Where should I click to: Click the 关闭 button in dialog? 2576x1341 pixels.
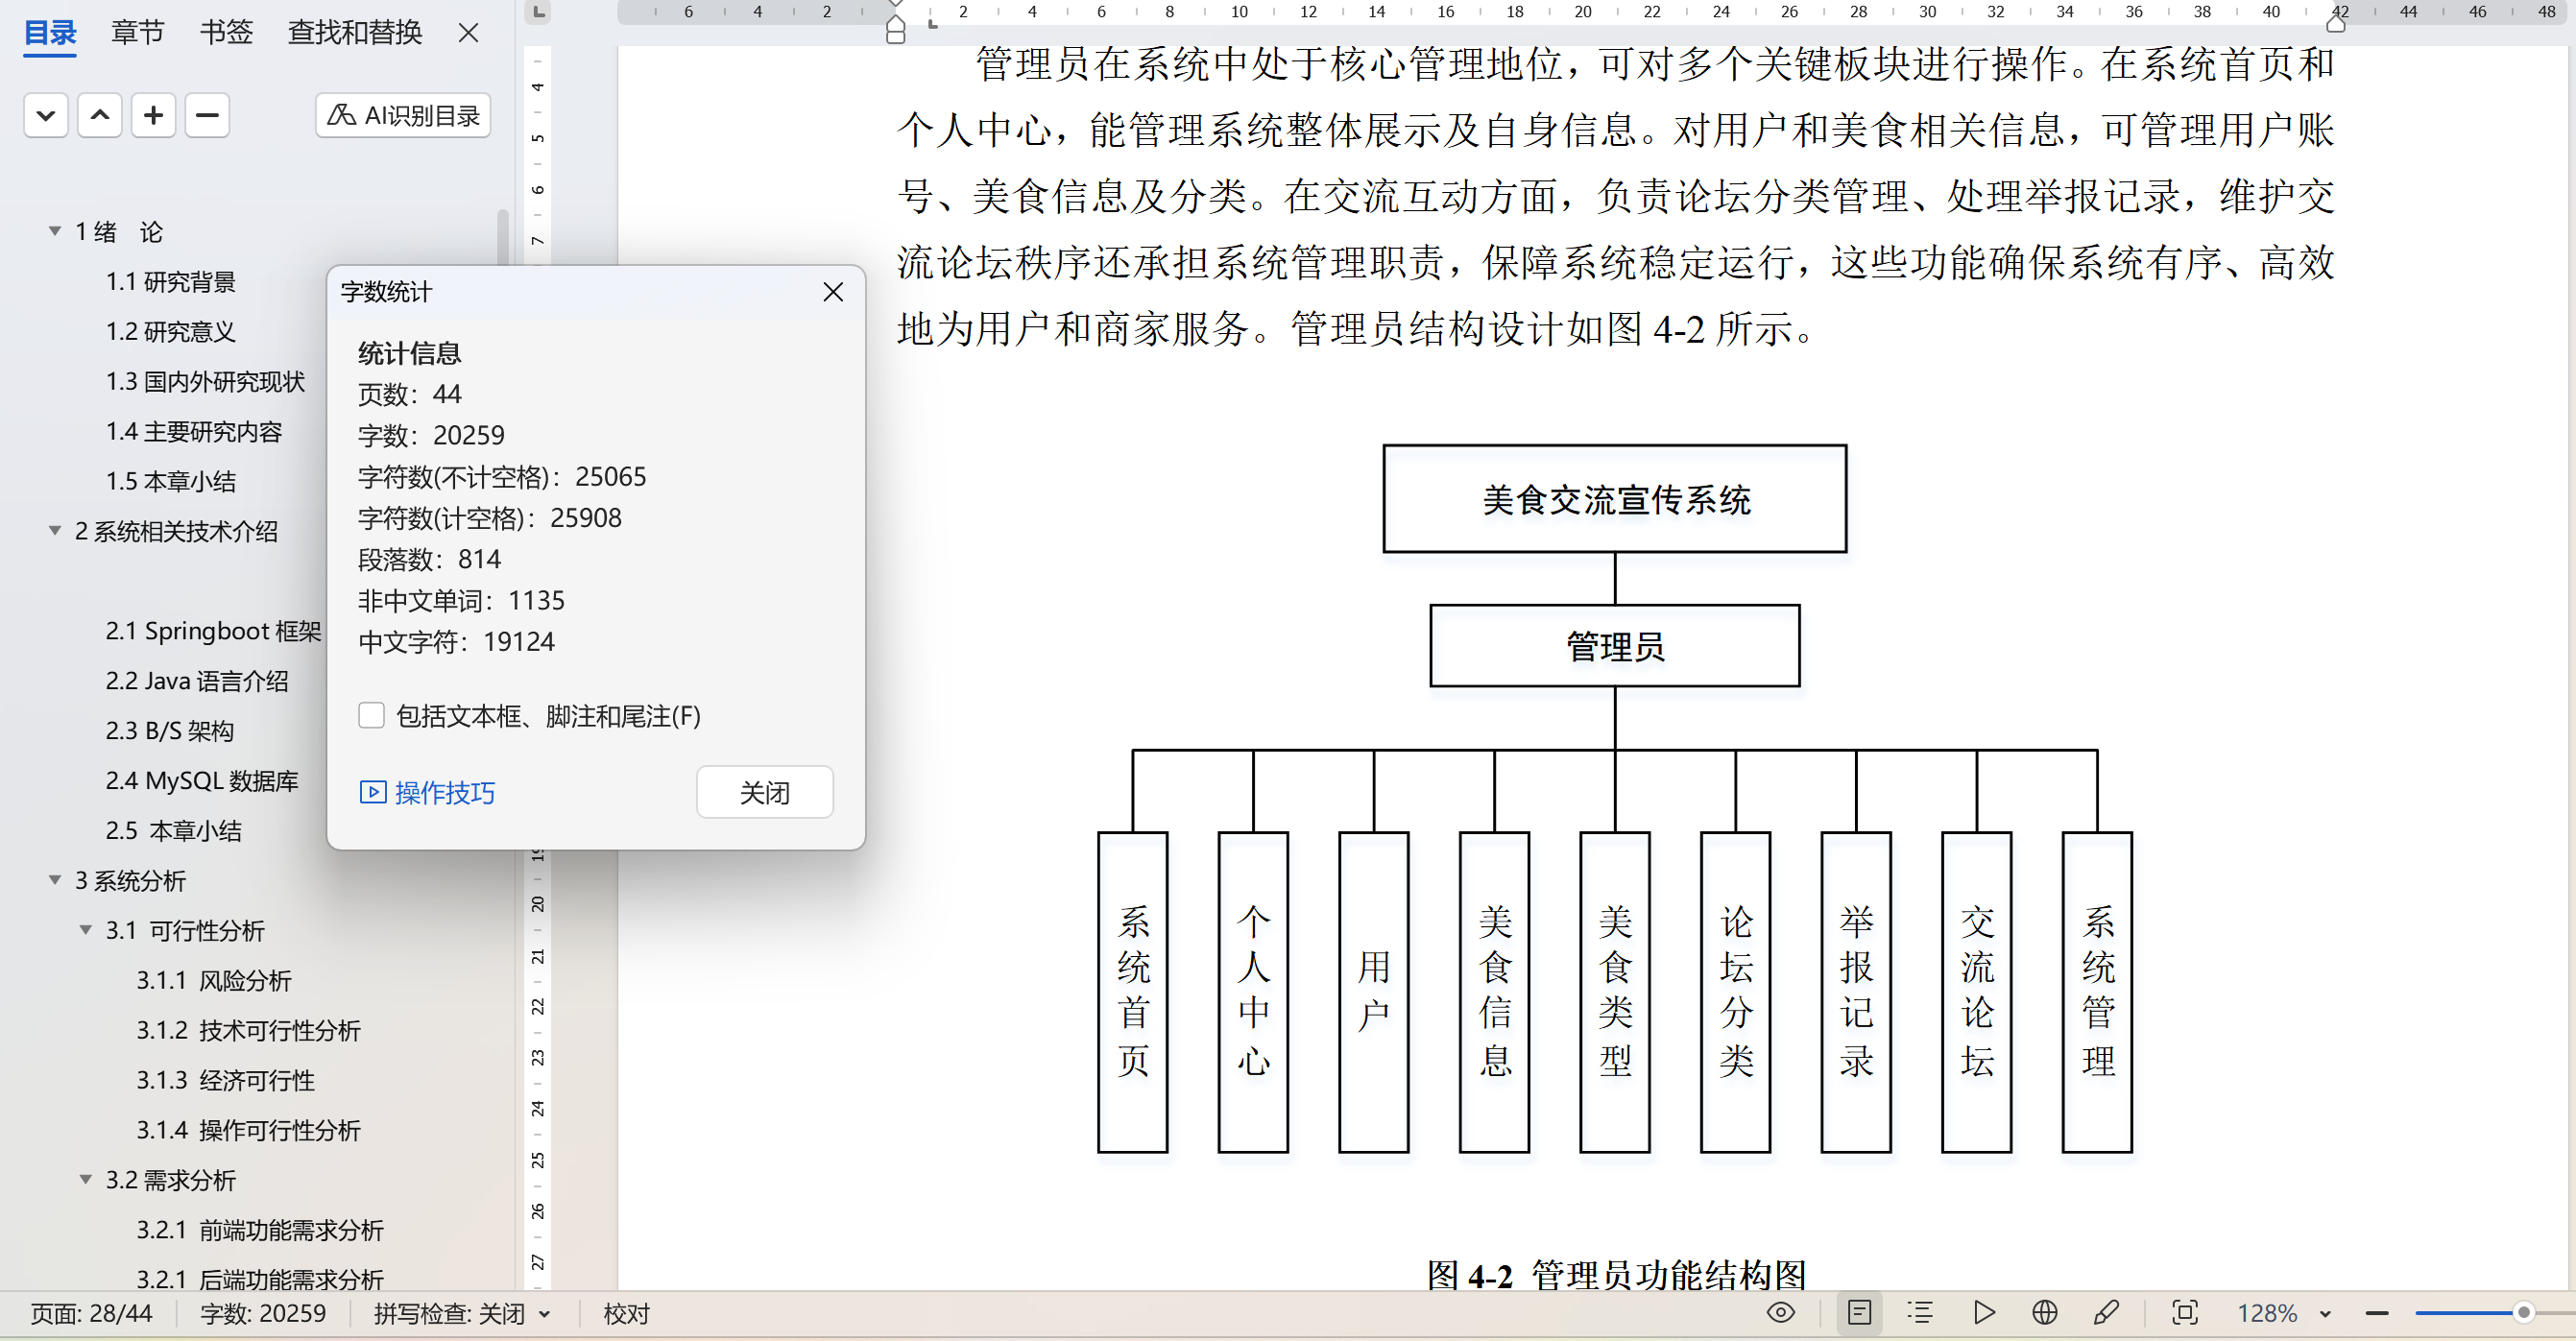(764, 792)
